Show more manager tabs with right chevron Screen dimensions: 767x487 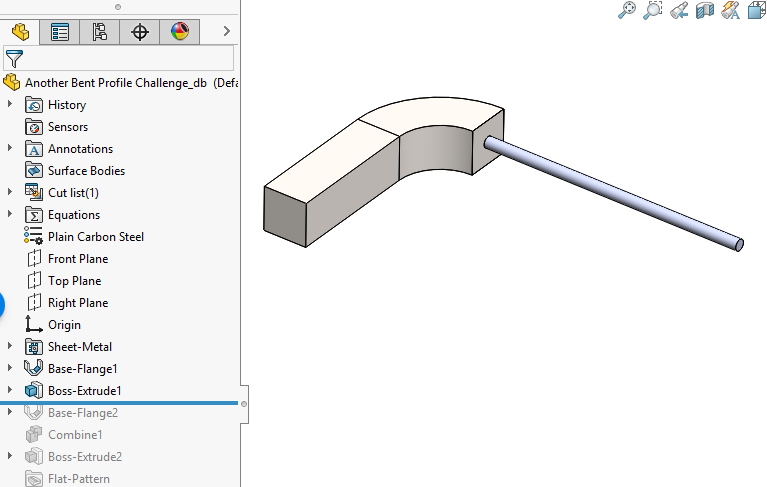point(226,31)
